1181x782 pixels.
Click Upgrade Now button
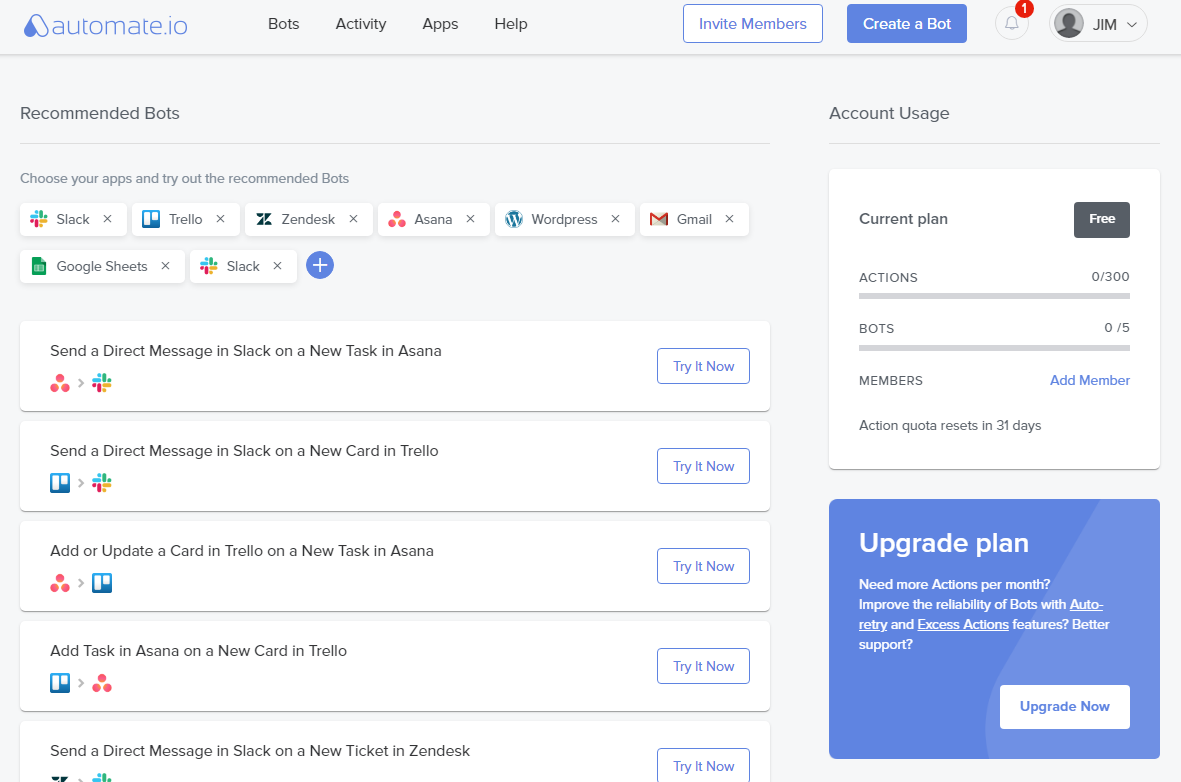(x=1064, y=707)
